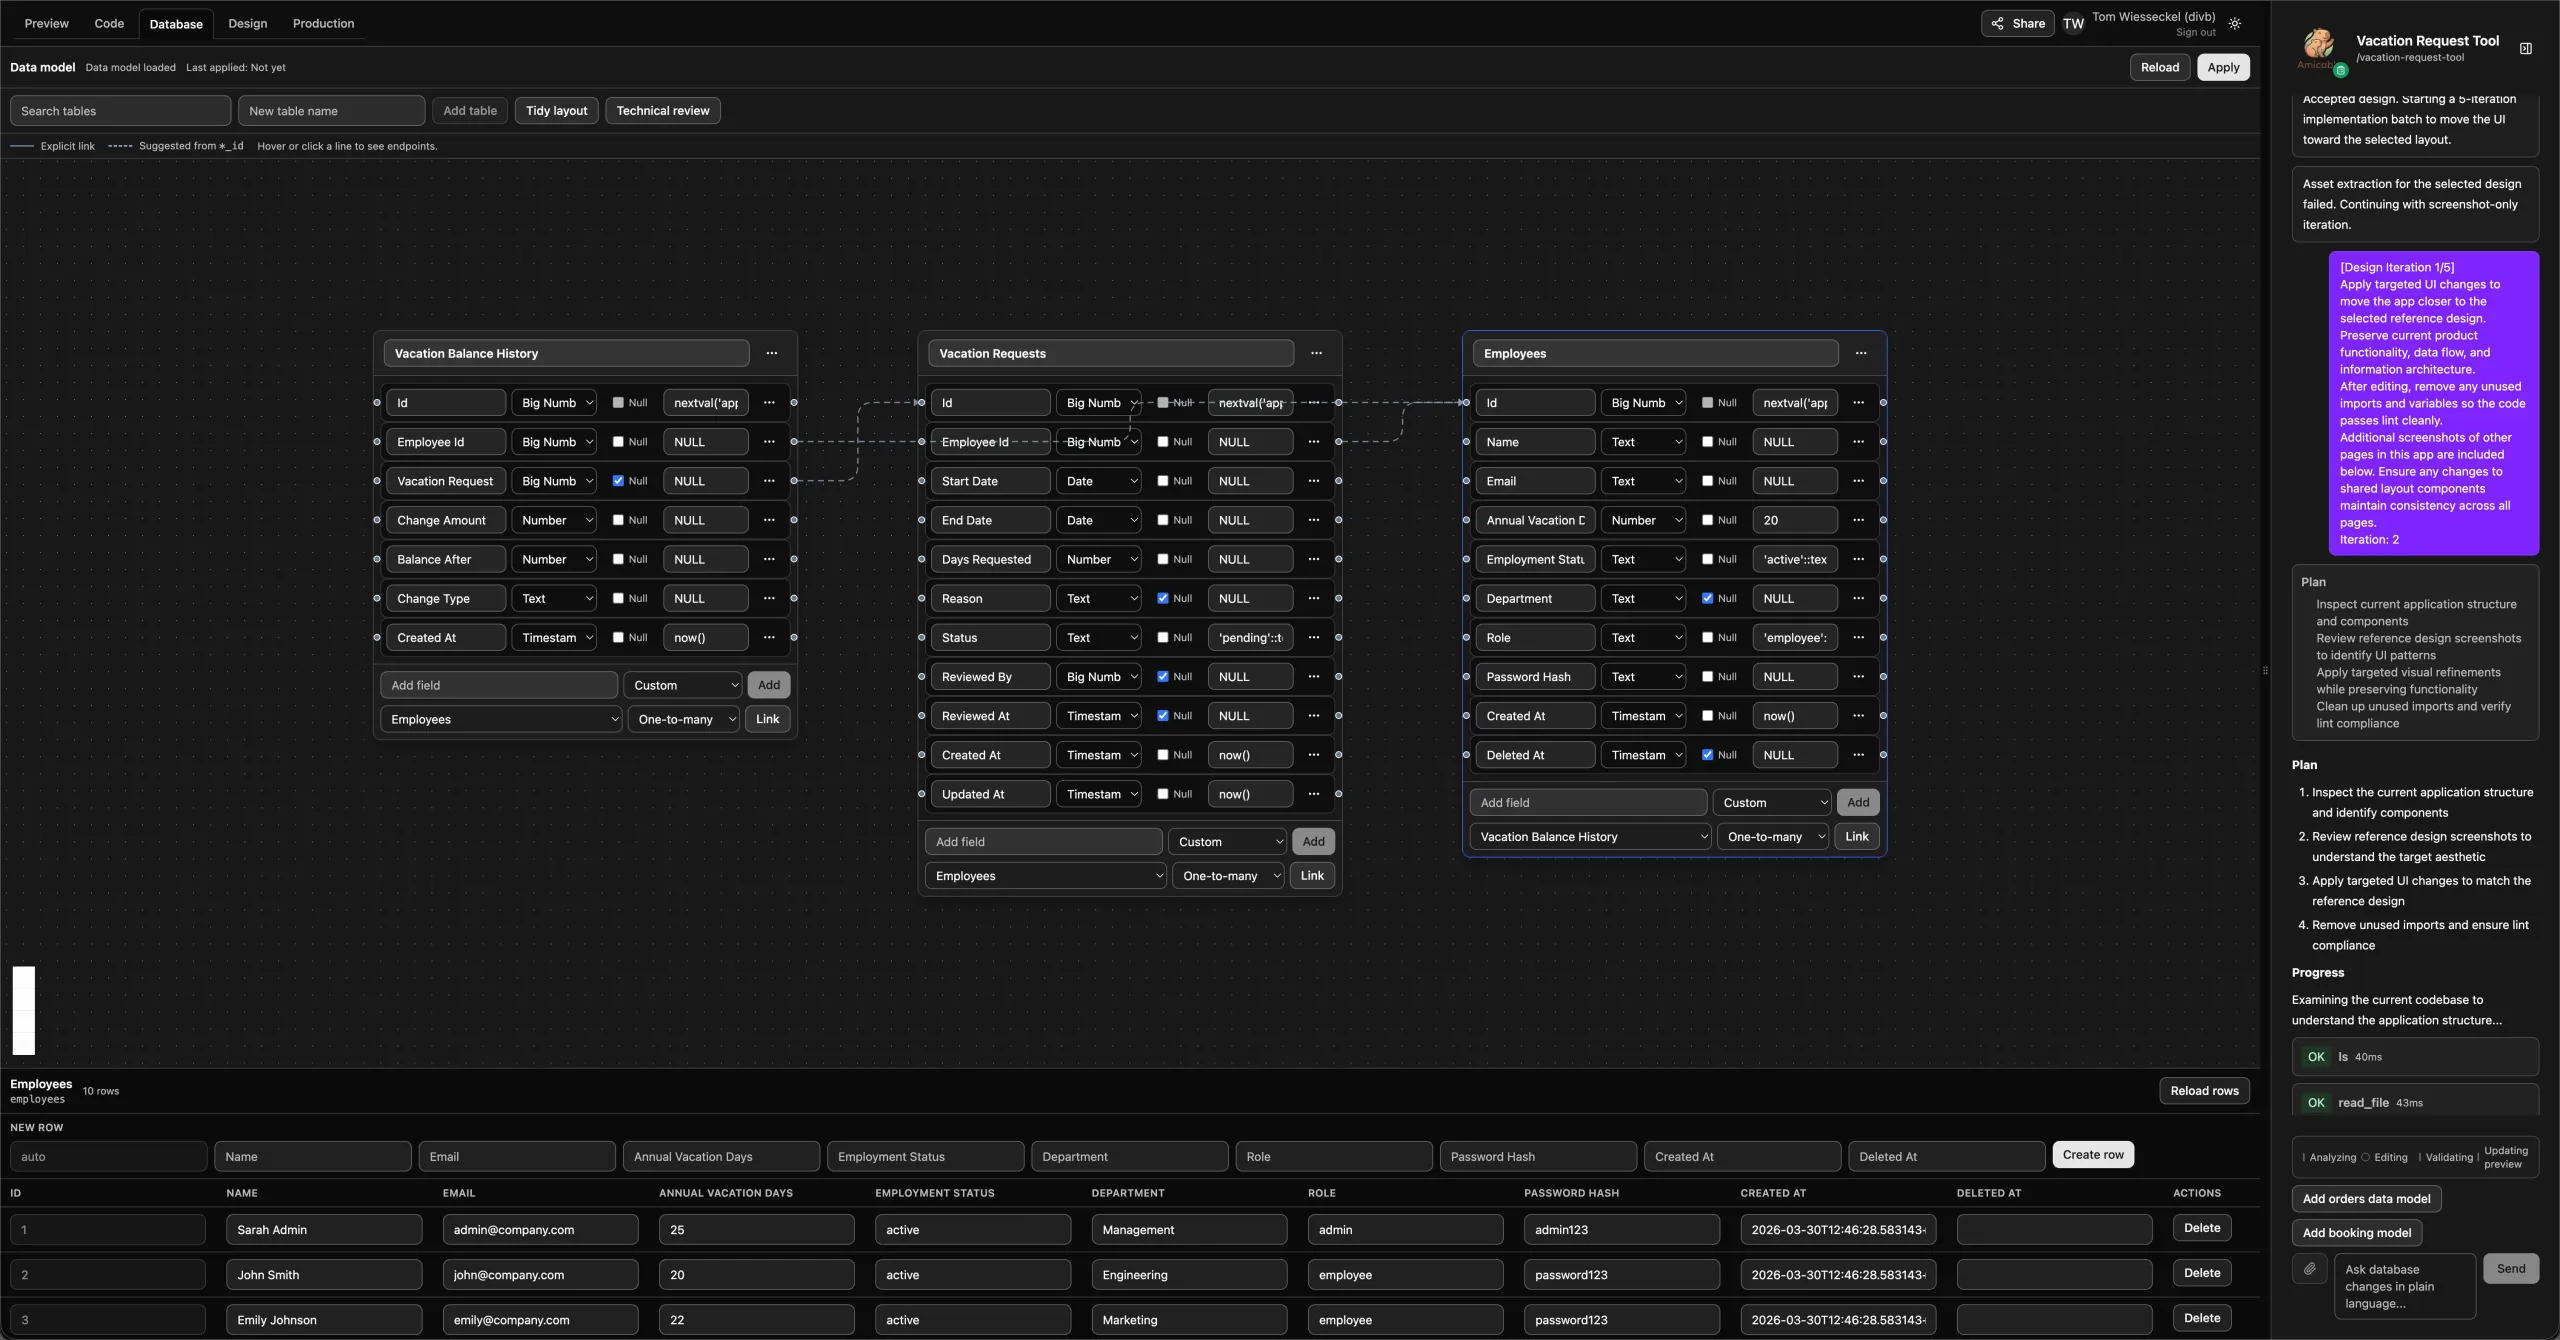This screenshot has height=1340, width=2560.
Task: Open Employees link target table dropdown
Action: [x=1592, y=837]
